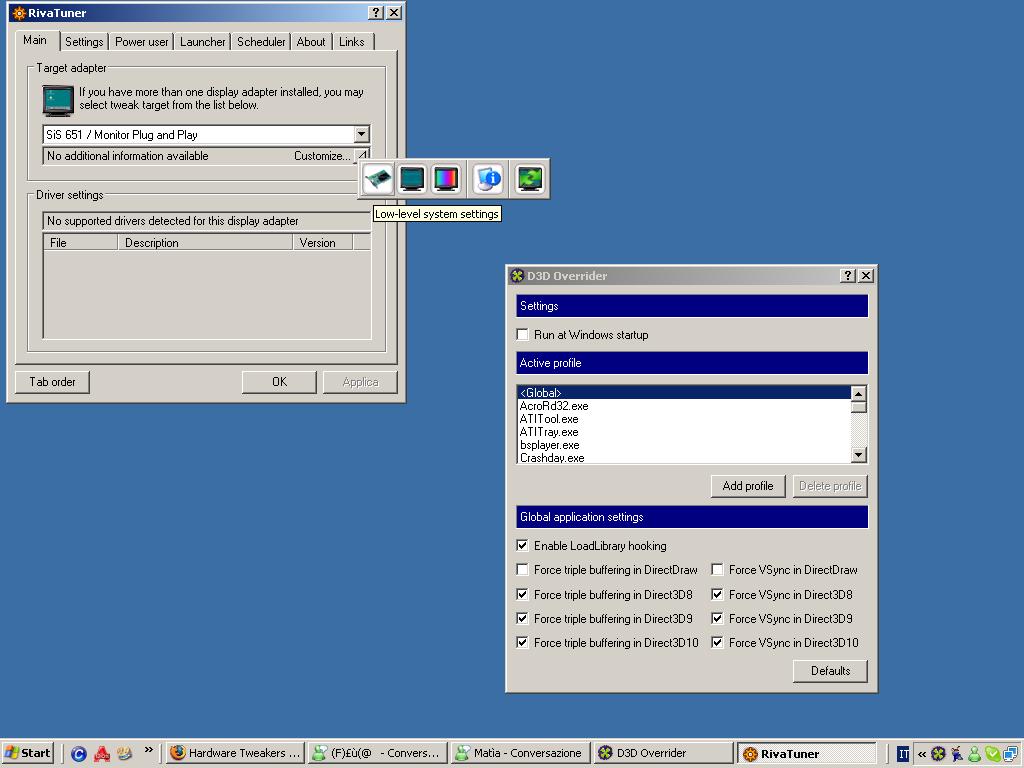1024x768 pixels.
Task: Sort by Version column header
Action: [x=323, y=242]
